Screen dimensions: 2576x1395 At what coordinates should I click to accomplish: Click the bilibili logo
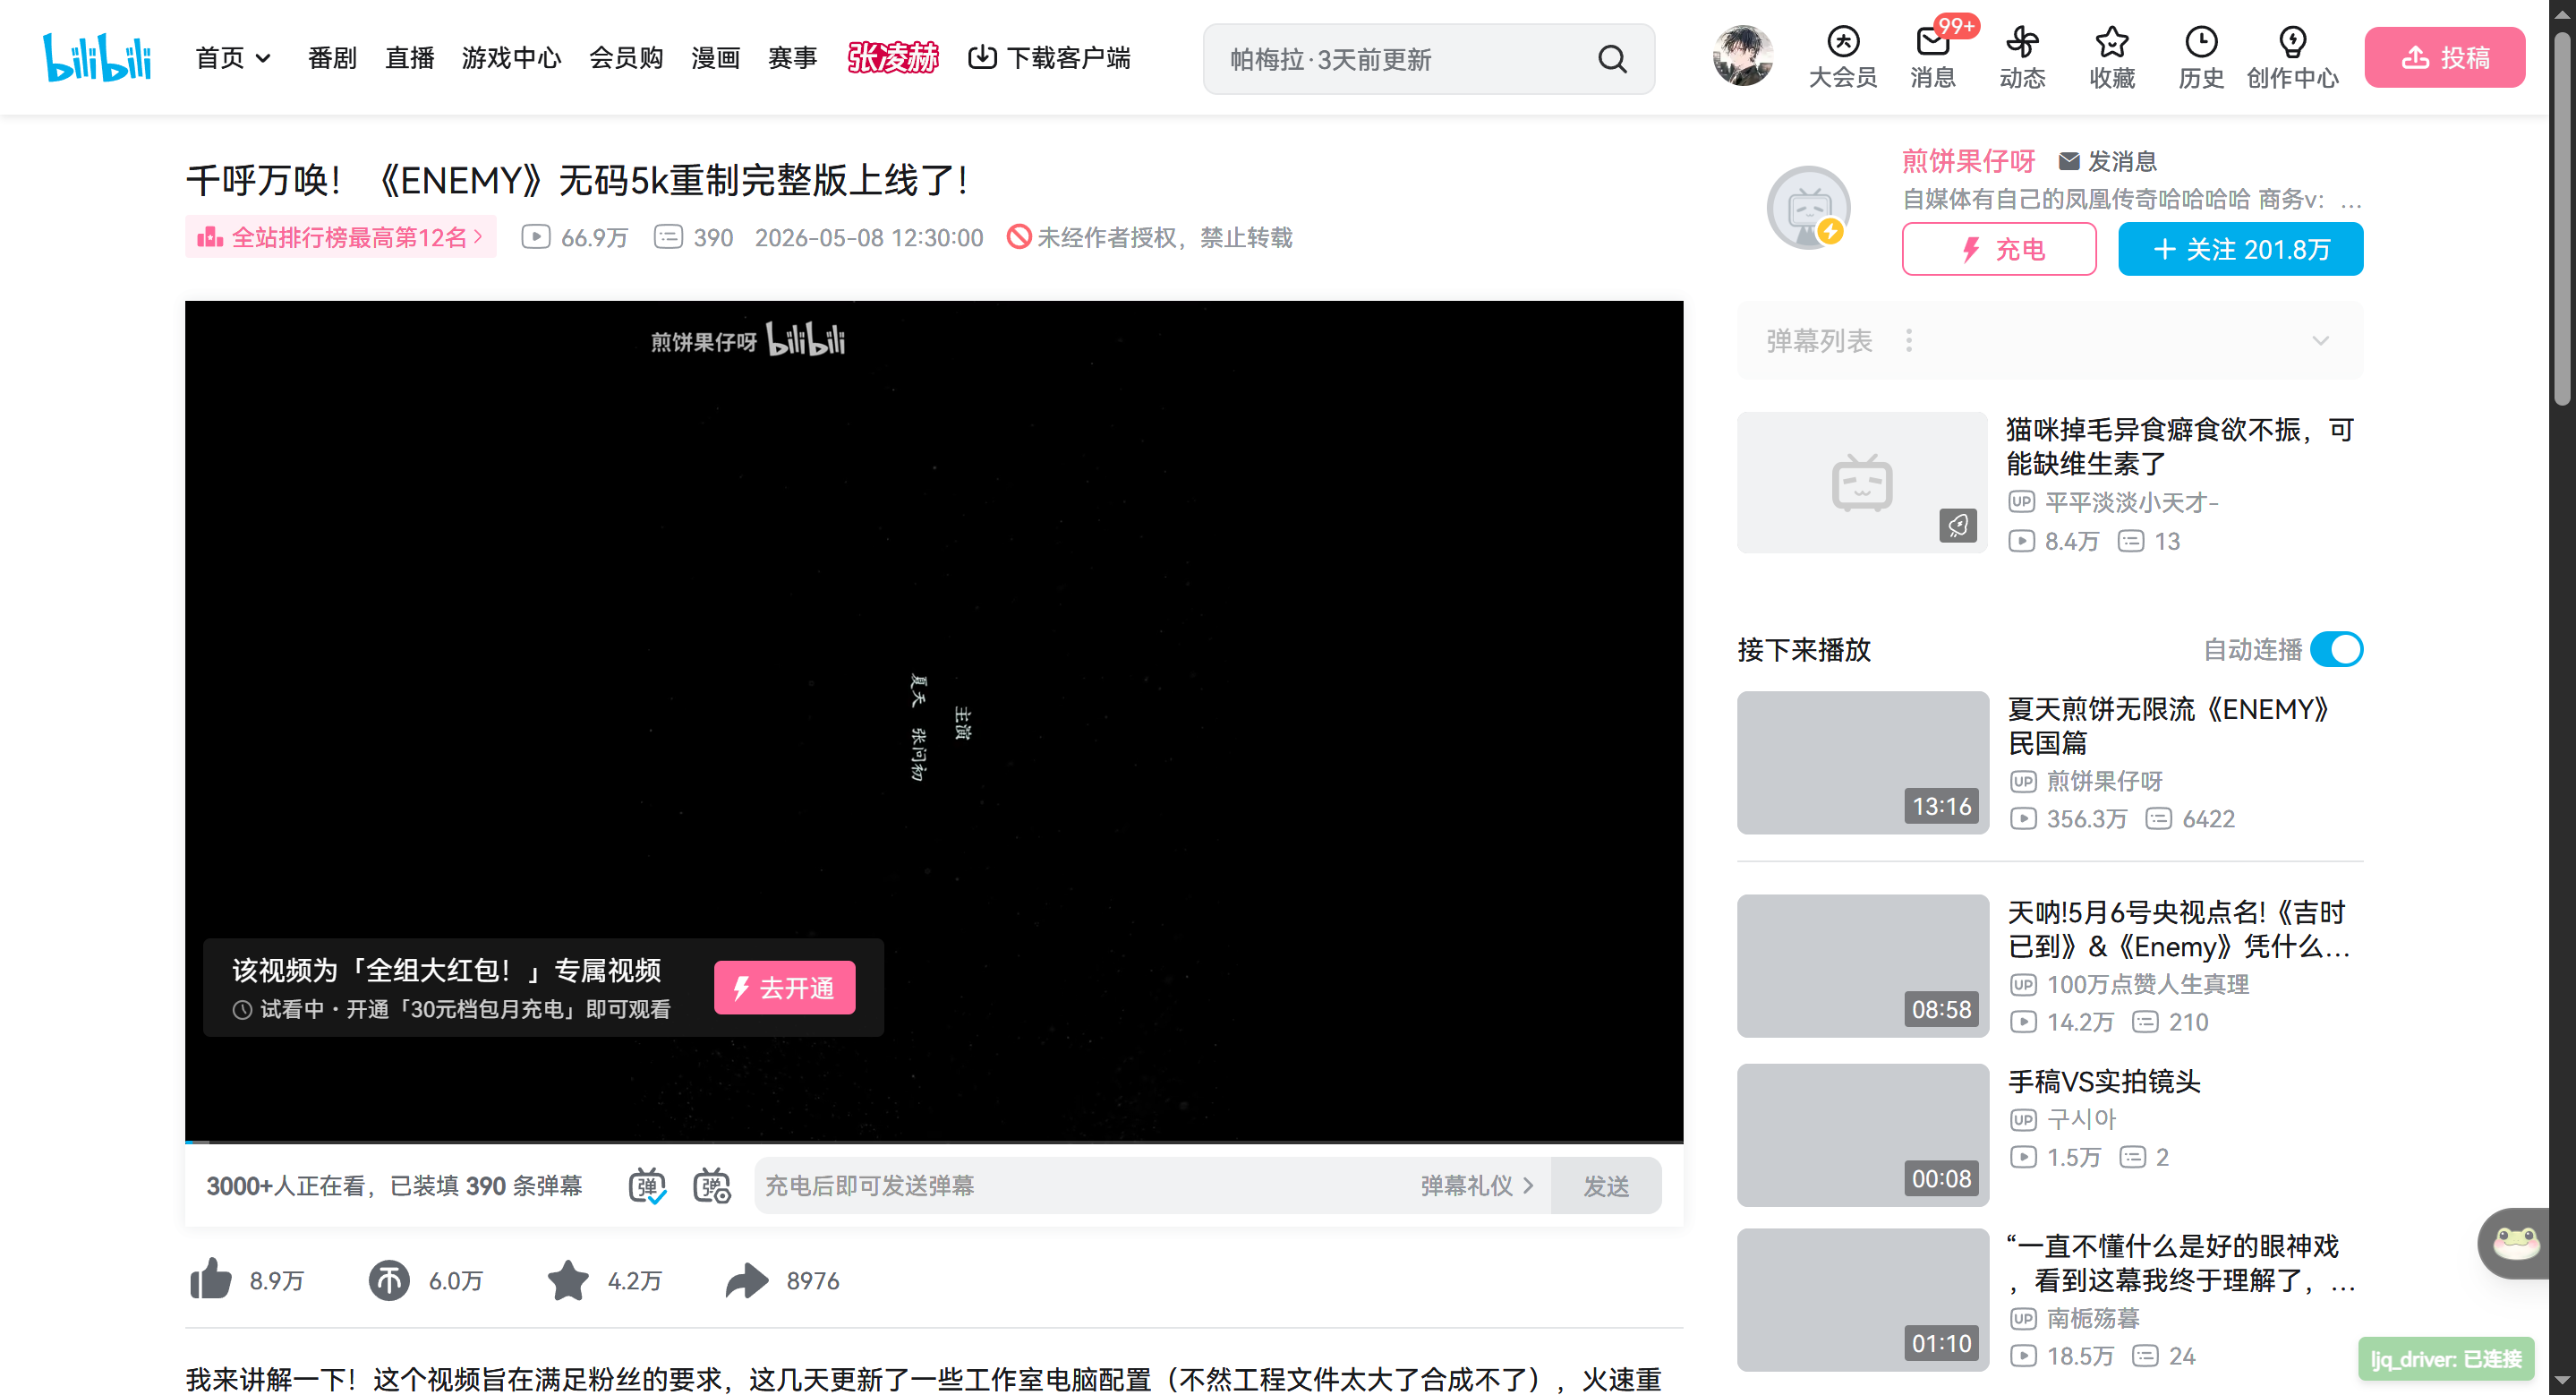(97, 57)
